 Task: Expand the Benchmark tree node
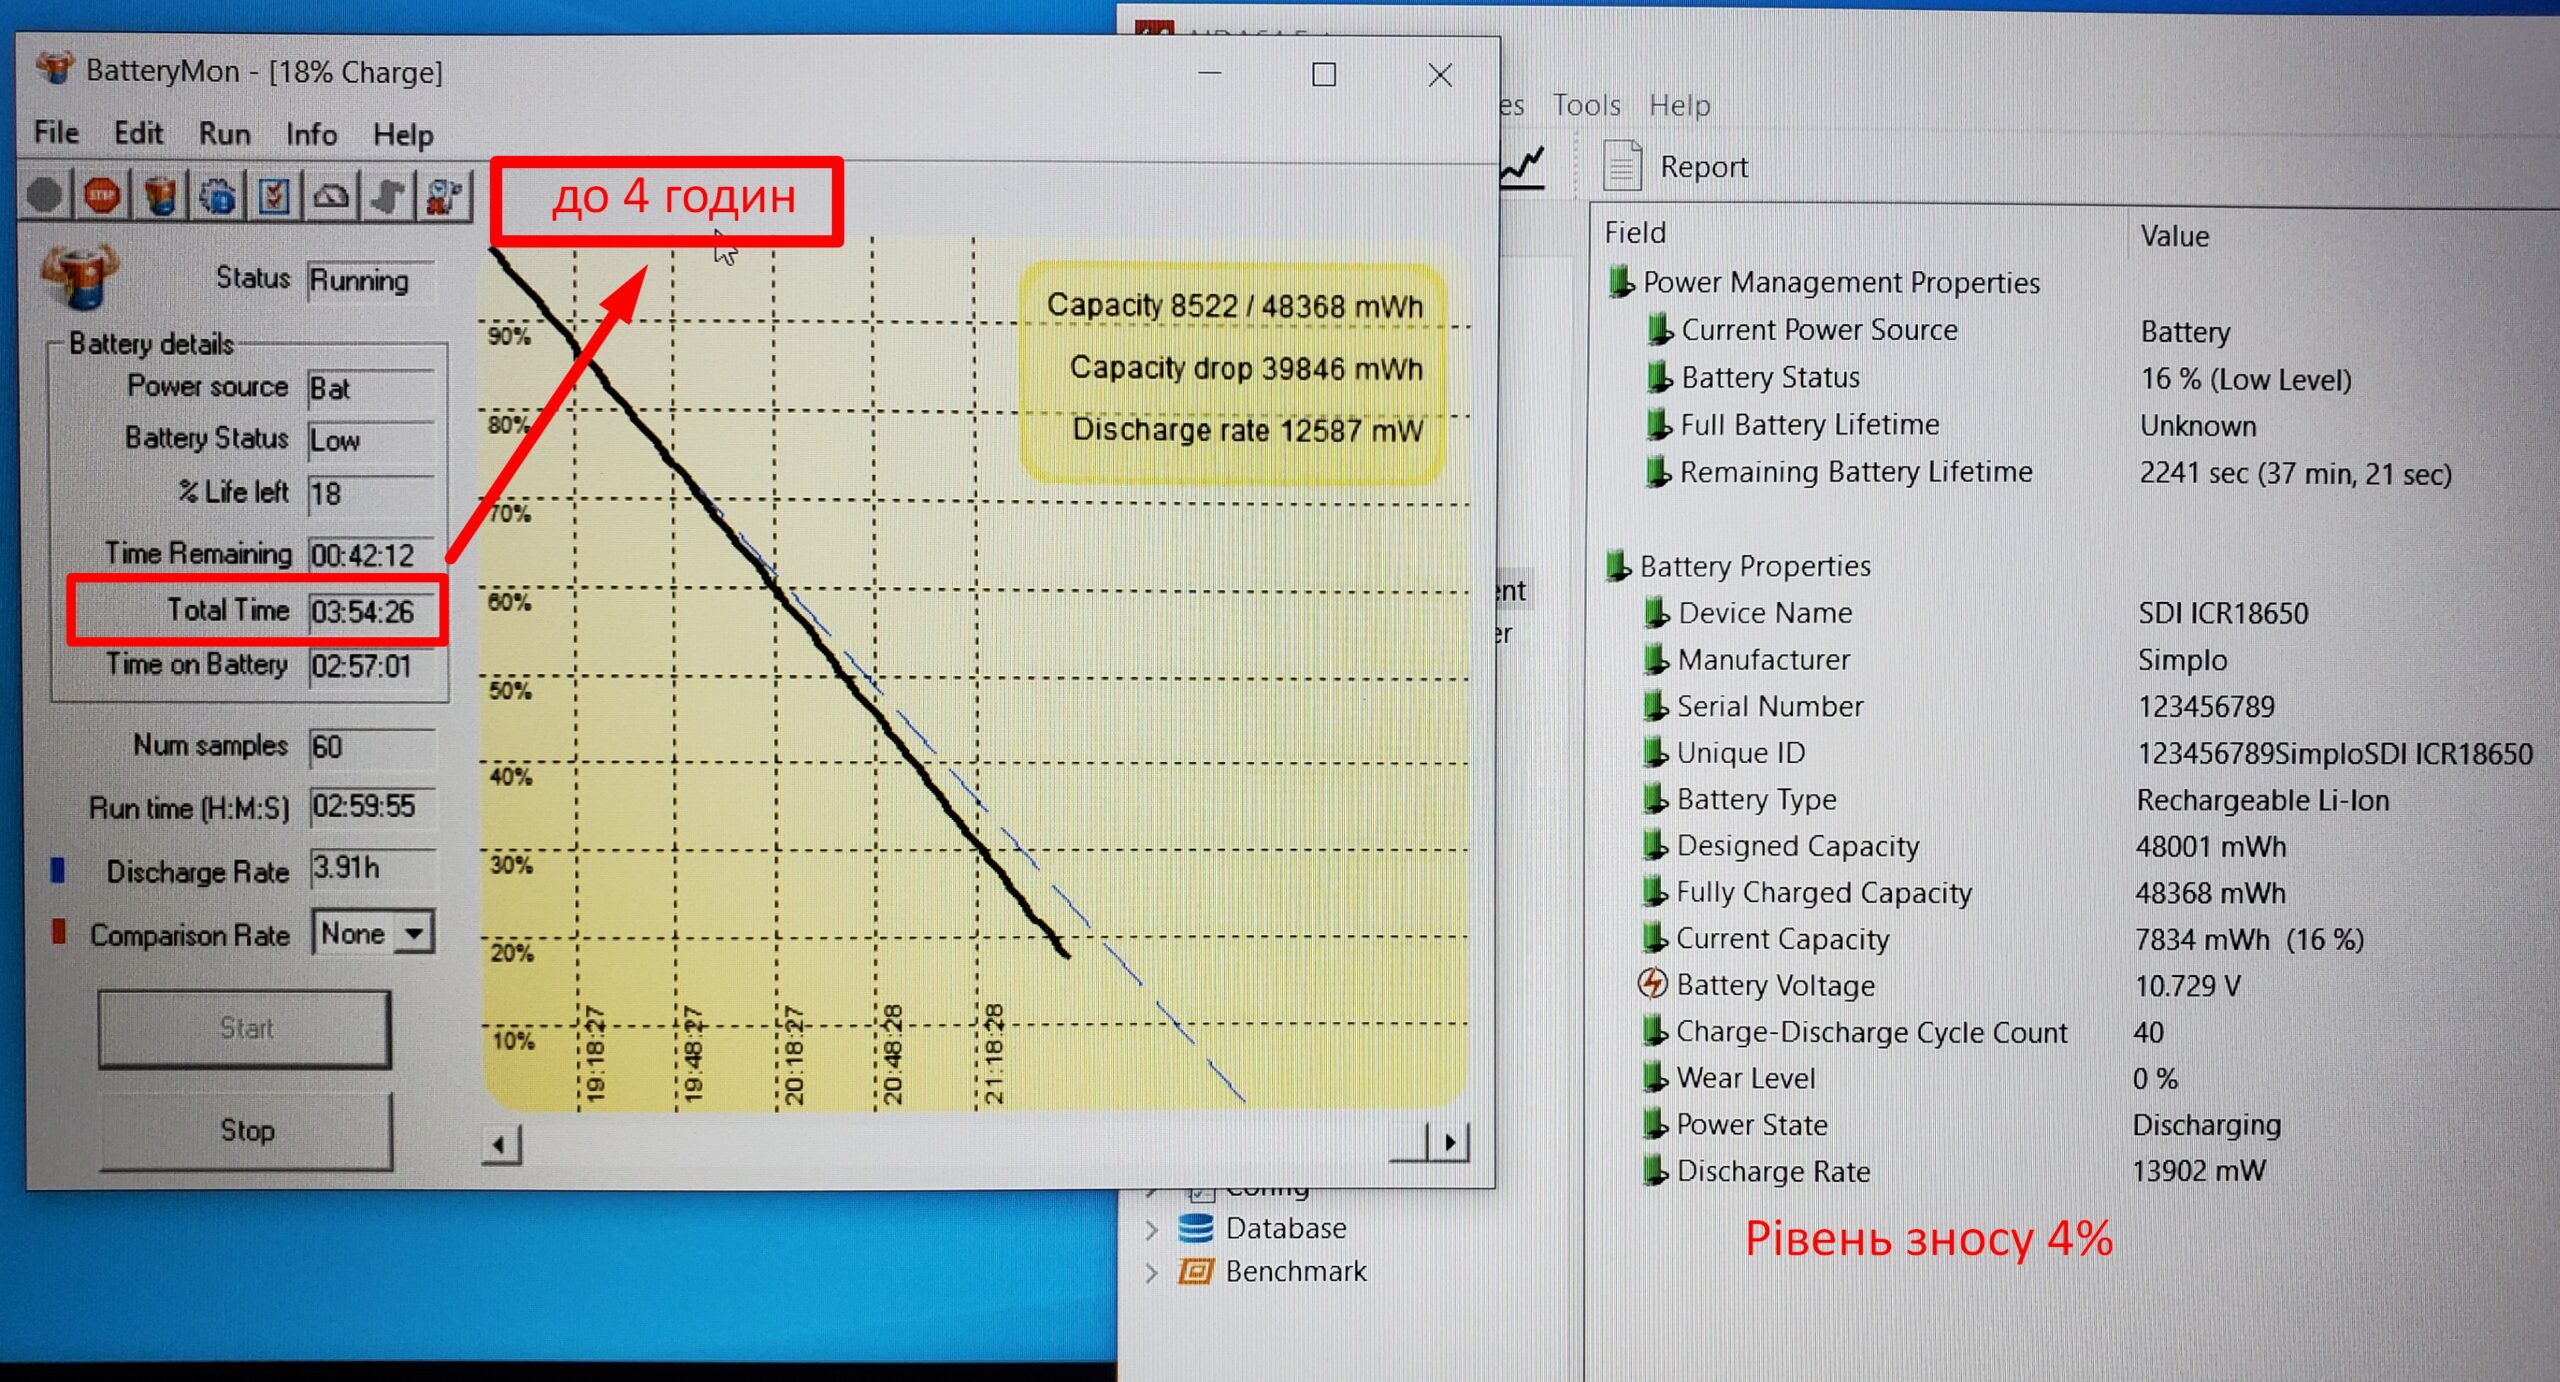pyautogui.click(x=1151, y=1272)
